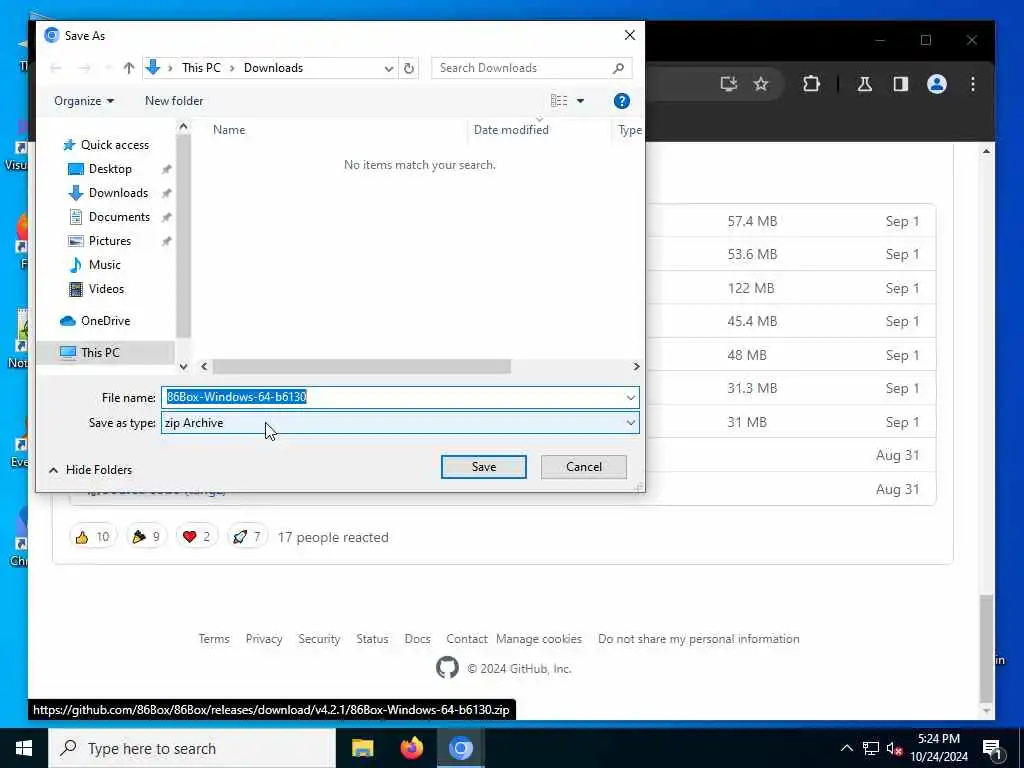Sort by Date modified column

(x=511, y=130)
